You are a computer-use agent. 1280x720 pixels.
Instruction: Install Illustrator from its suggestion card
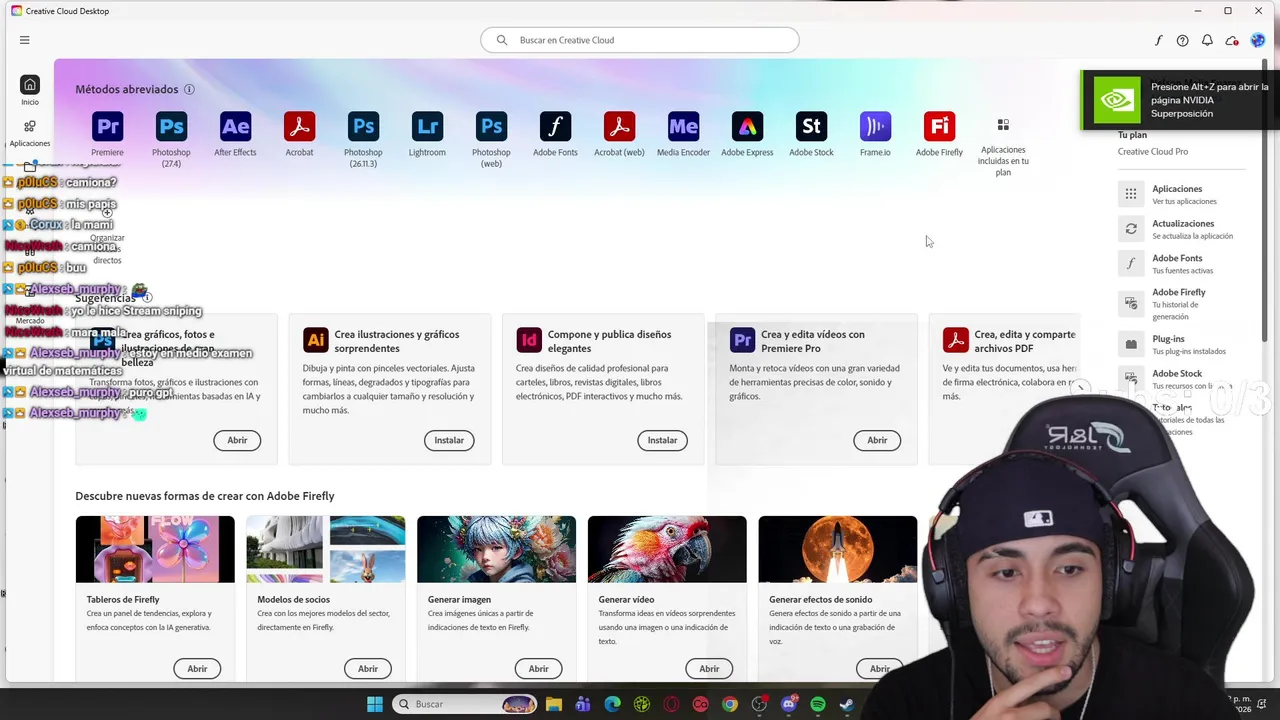tap(449, 440)
